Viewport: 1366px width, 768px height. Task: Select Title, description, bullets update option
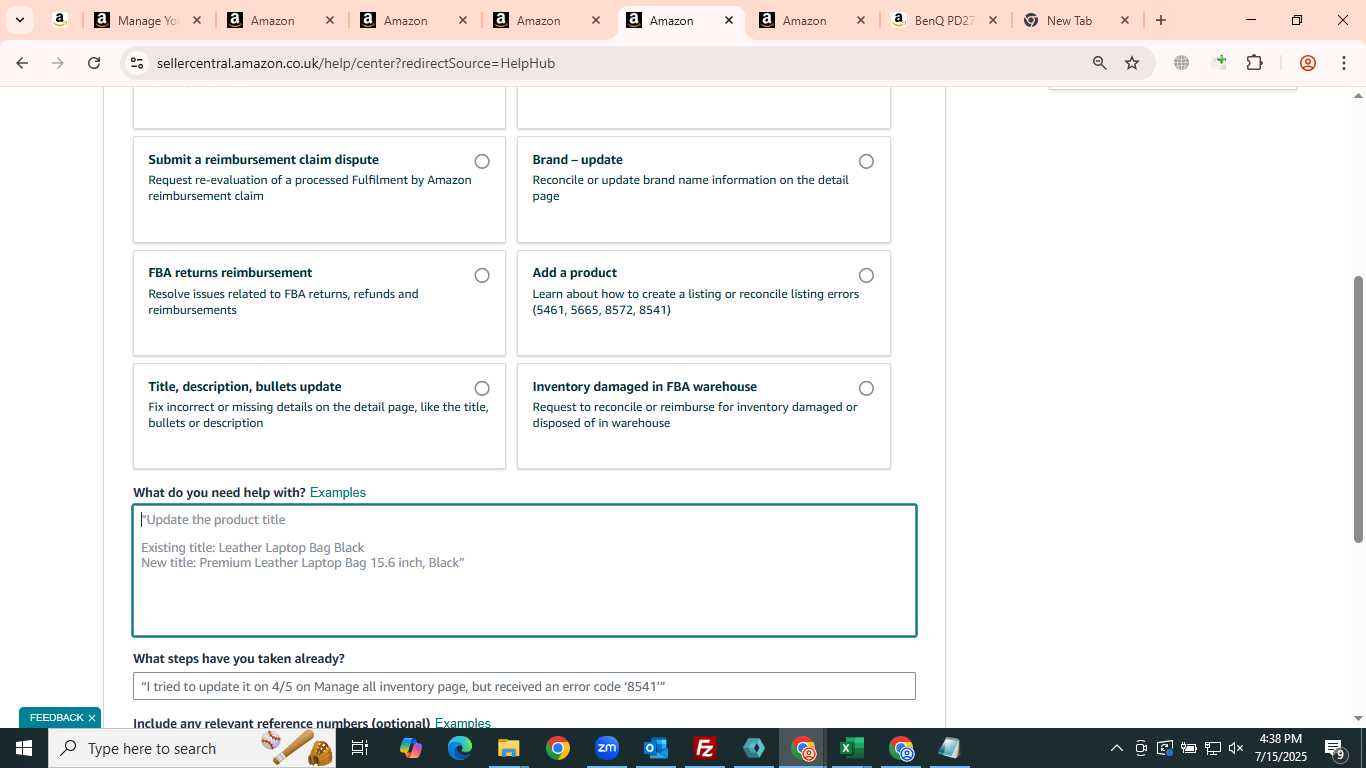click(x=482, y=388)
